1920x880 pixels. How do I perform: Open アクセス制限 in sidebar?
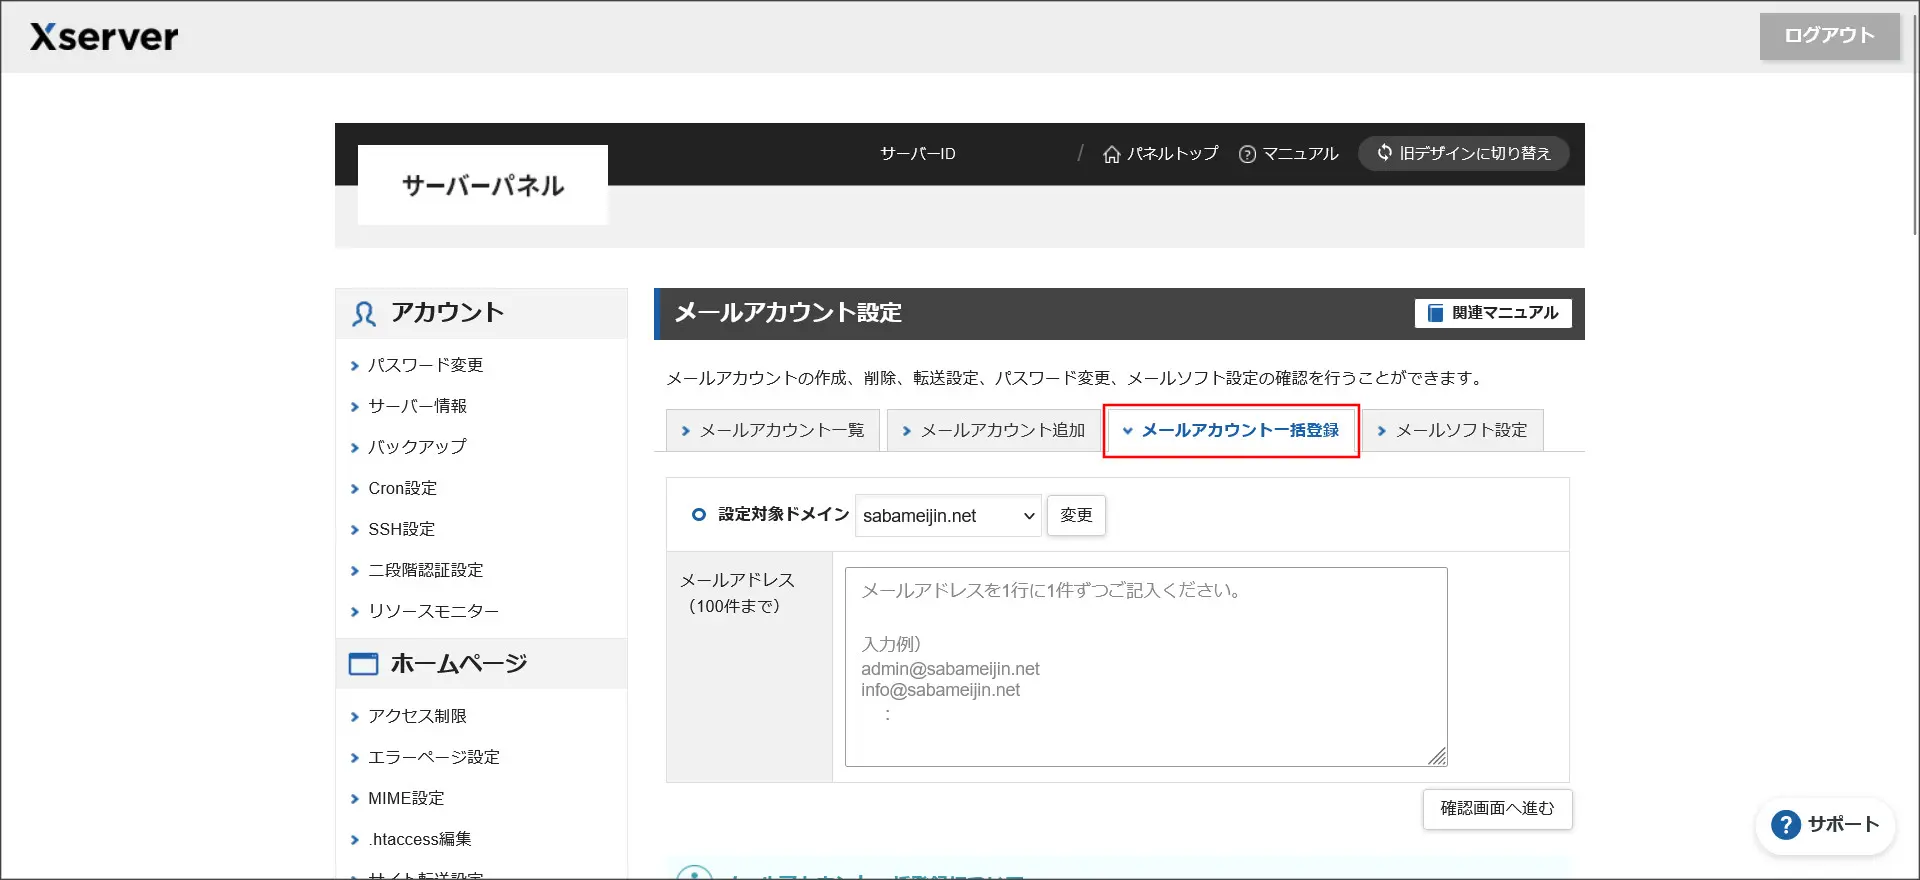[417, 716]
